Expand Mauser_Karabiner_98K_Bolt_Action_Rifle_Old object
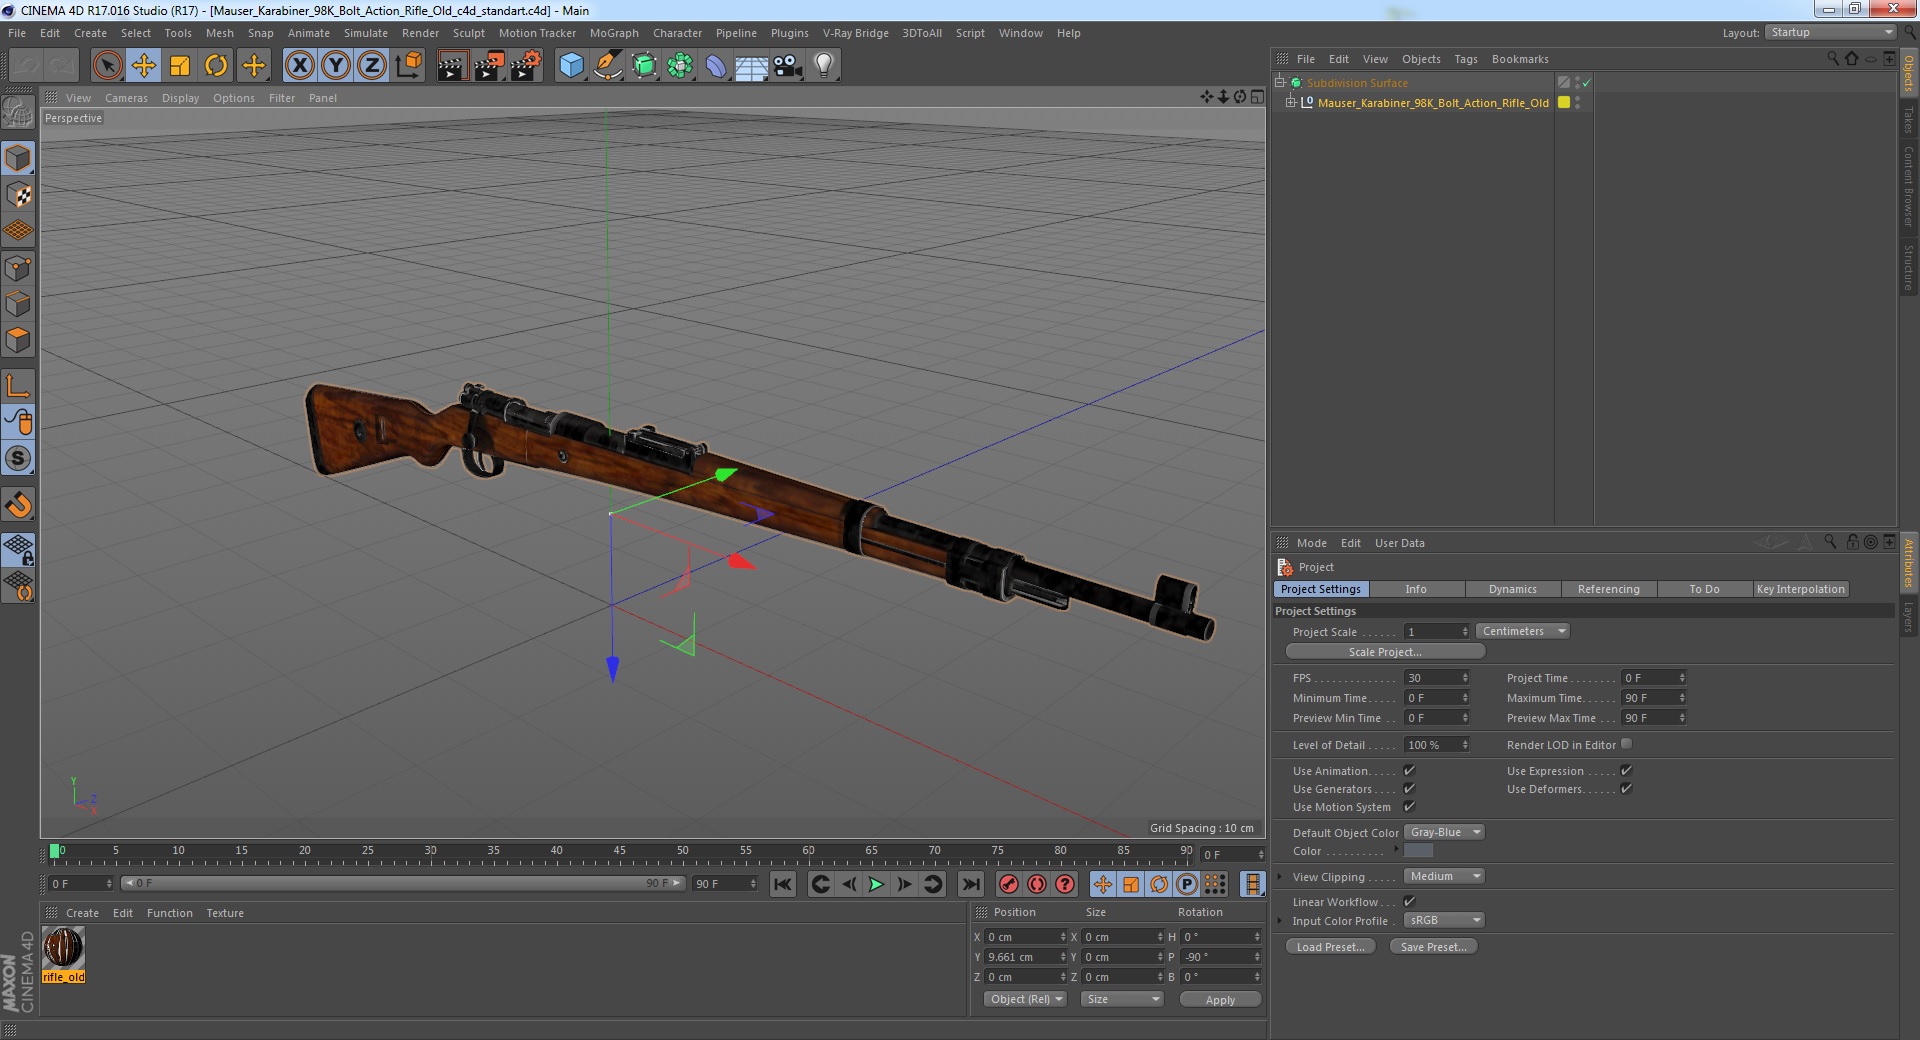This screenshot has width=1920, height=1040. coord(1291,103)
